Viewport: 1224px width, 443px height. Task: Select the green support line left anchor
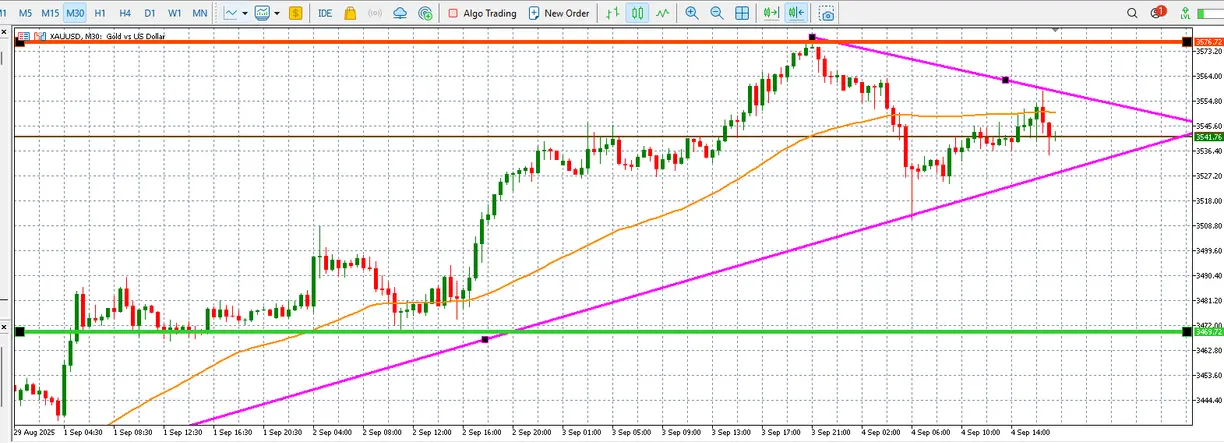(19, 331)
